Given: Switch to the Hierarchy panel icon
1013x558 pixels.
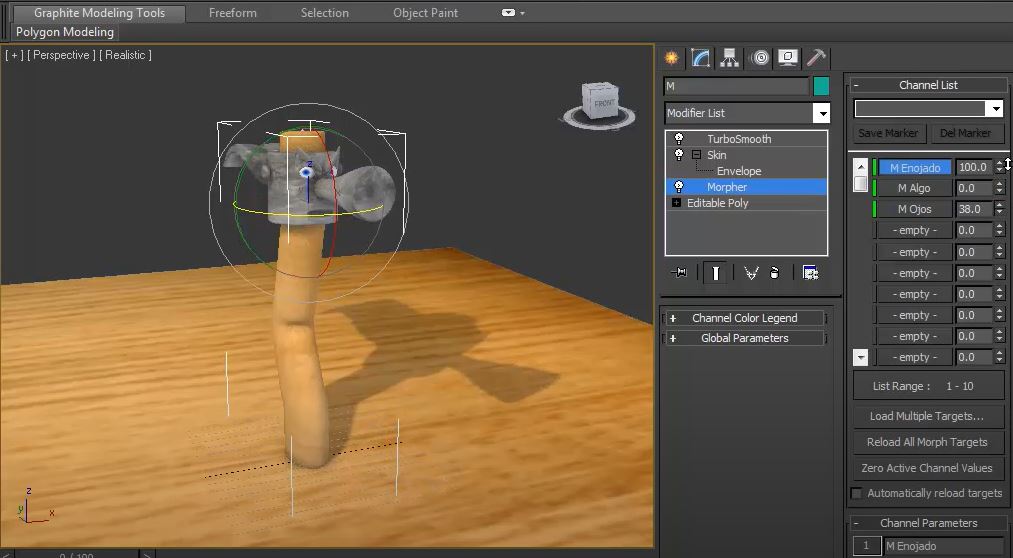Looking at the screenshot, I should [x=730, y=58].
